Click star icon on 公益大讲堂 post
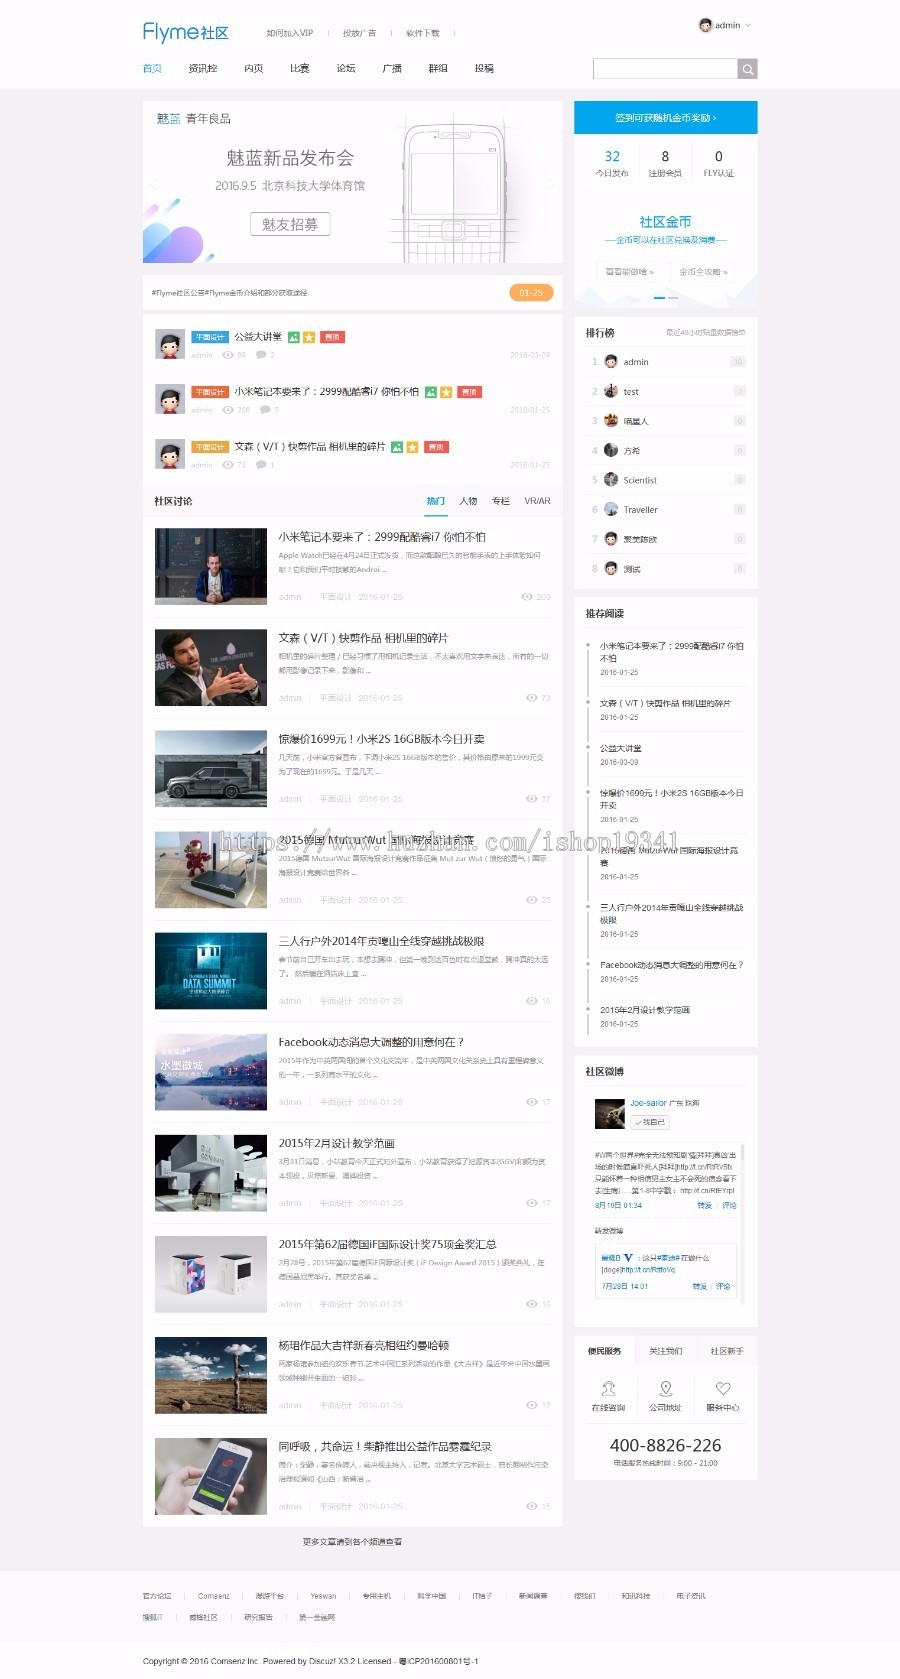This screenshot has height=1679, width=900. (309, 337)
